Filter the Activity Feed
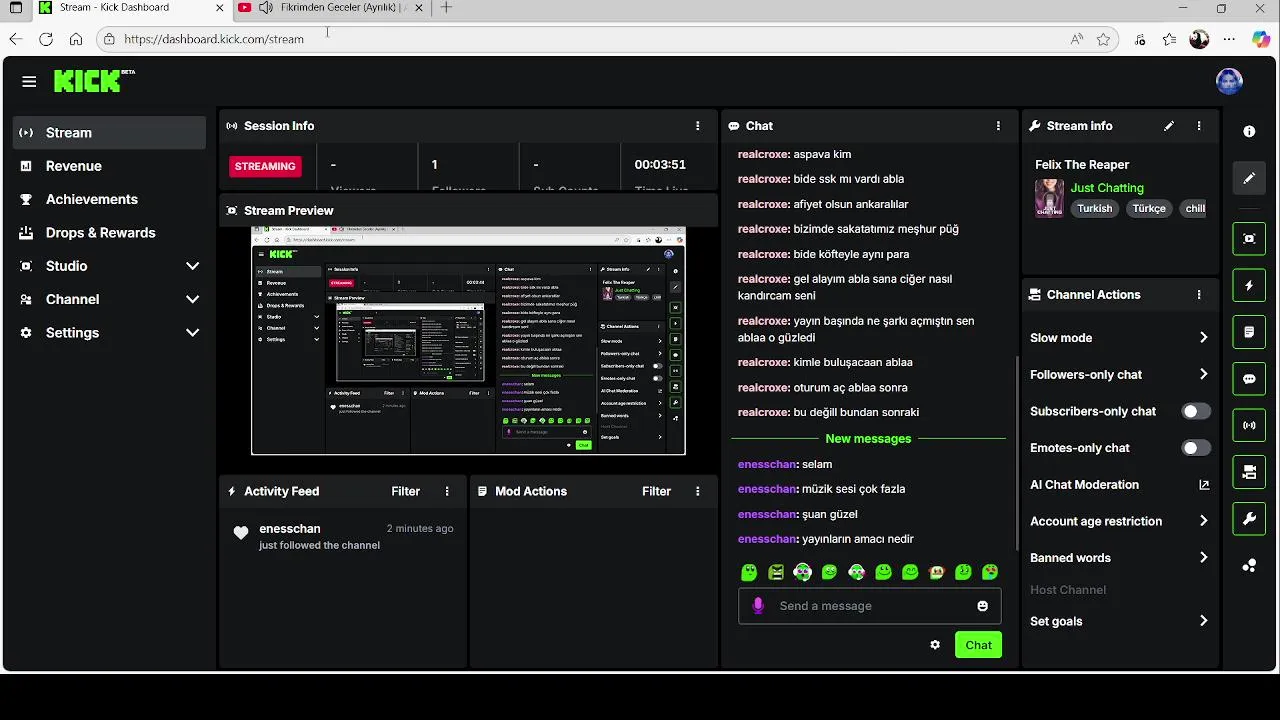1280x720 pixels. pos(405,491)
